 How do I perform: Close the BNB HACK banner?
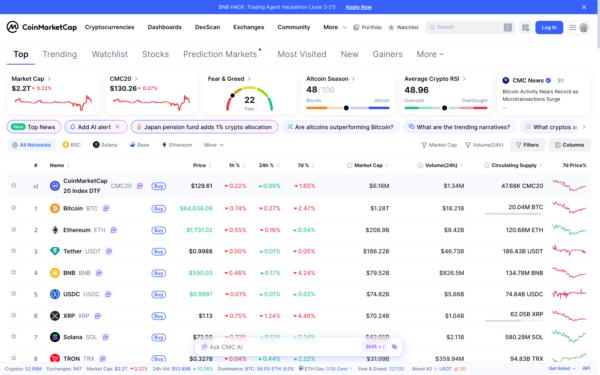[x=584, y=7]
